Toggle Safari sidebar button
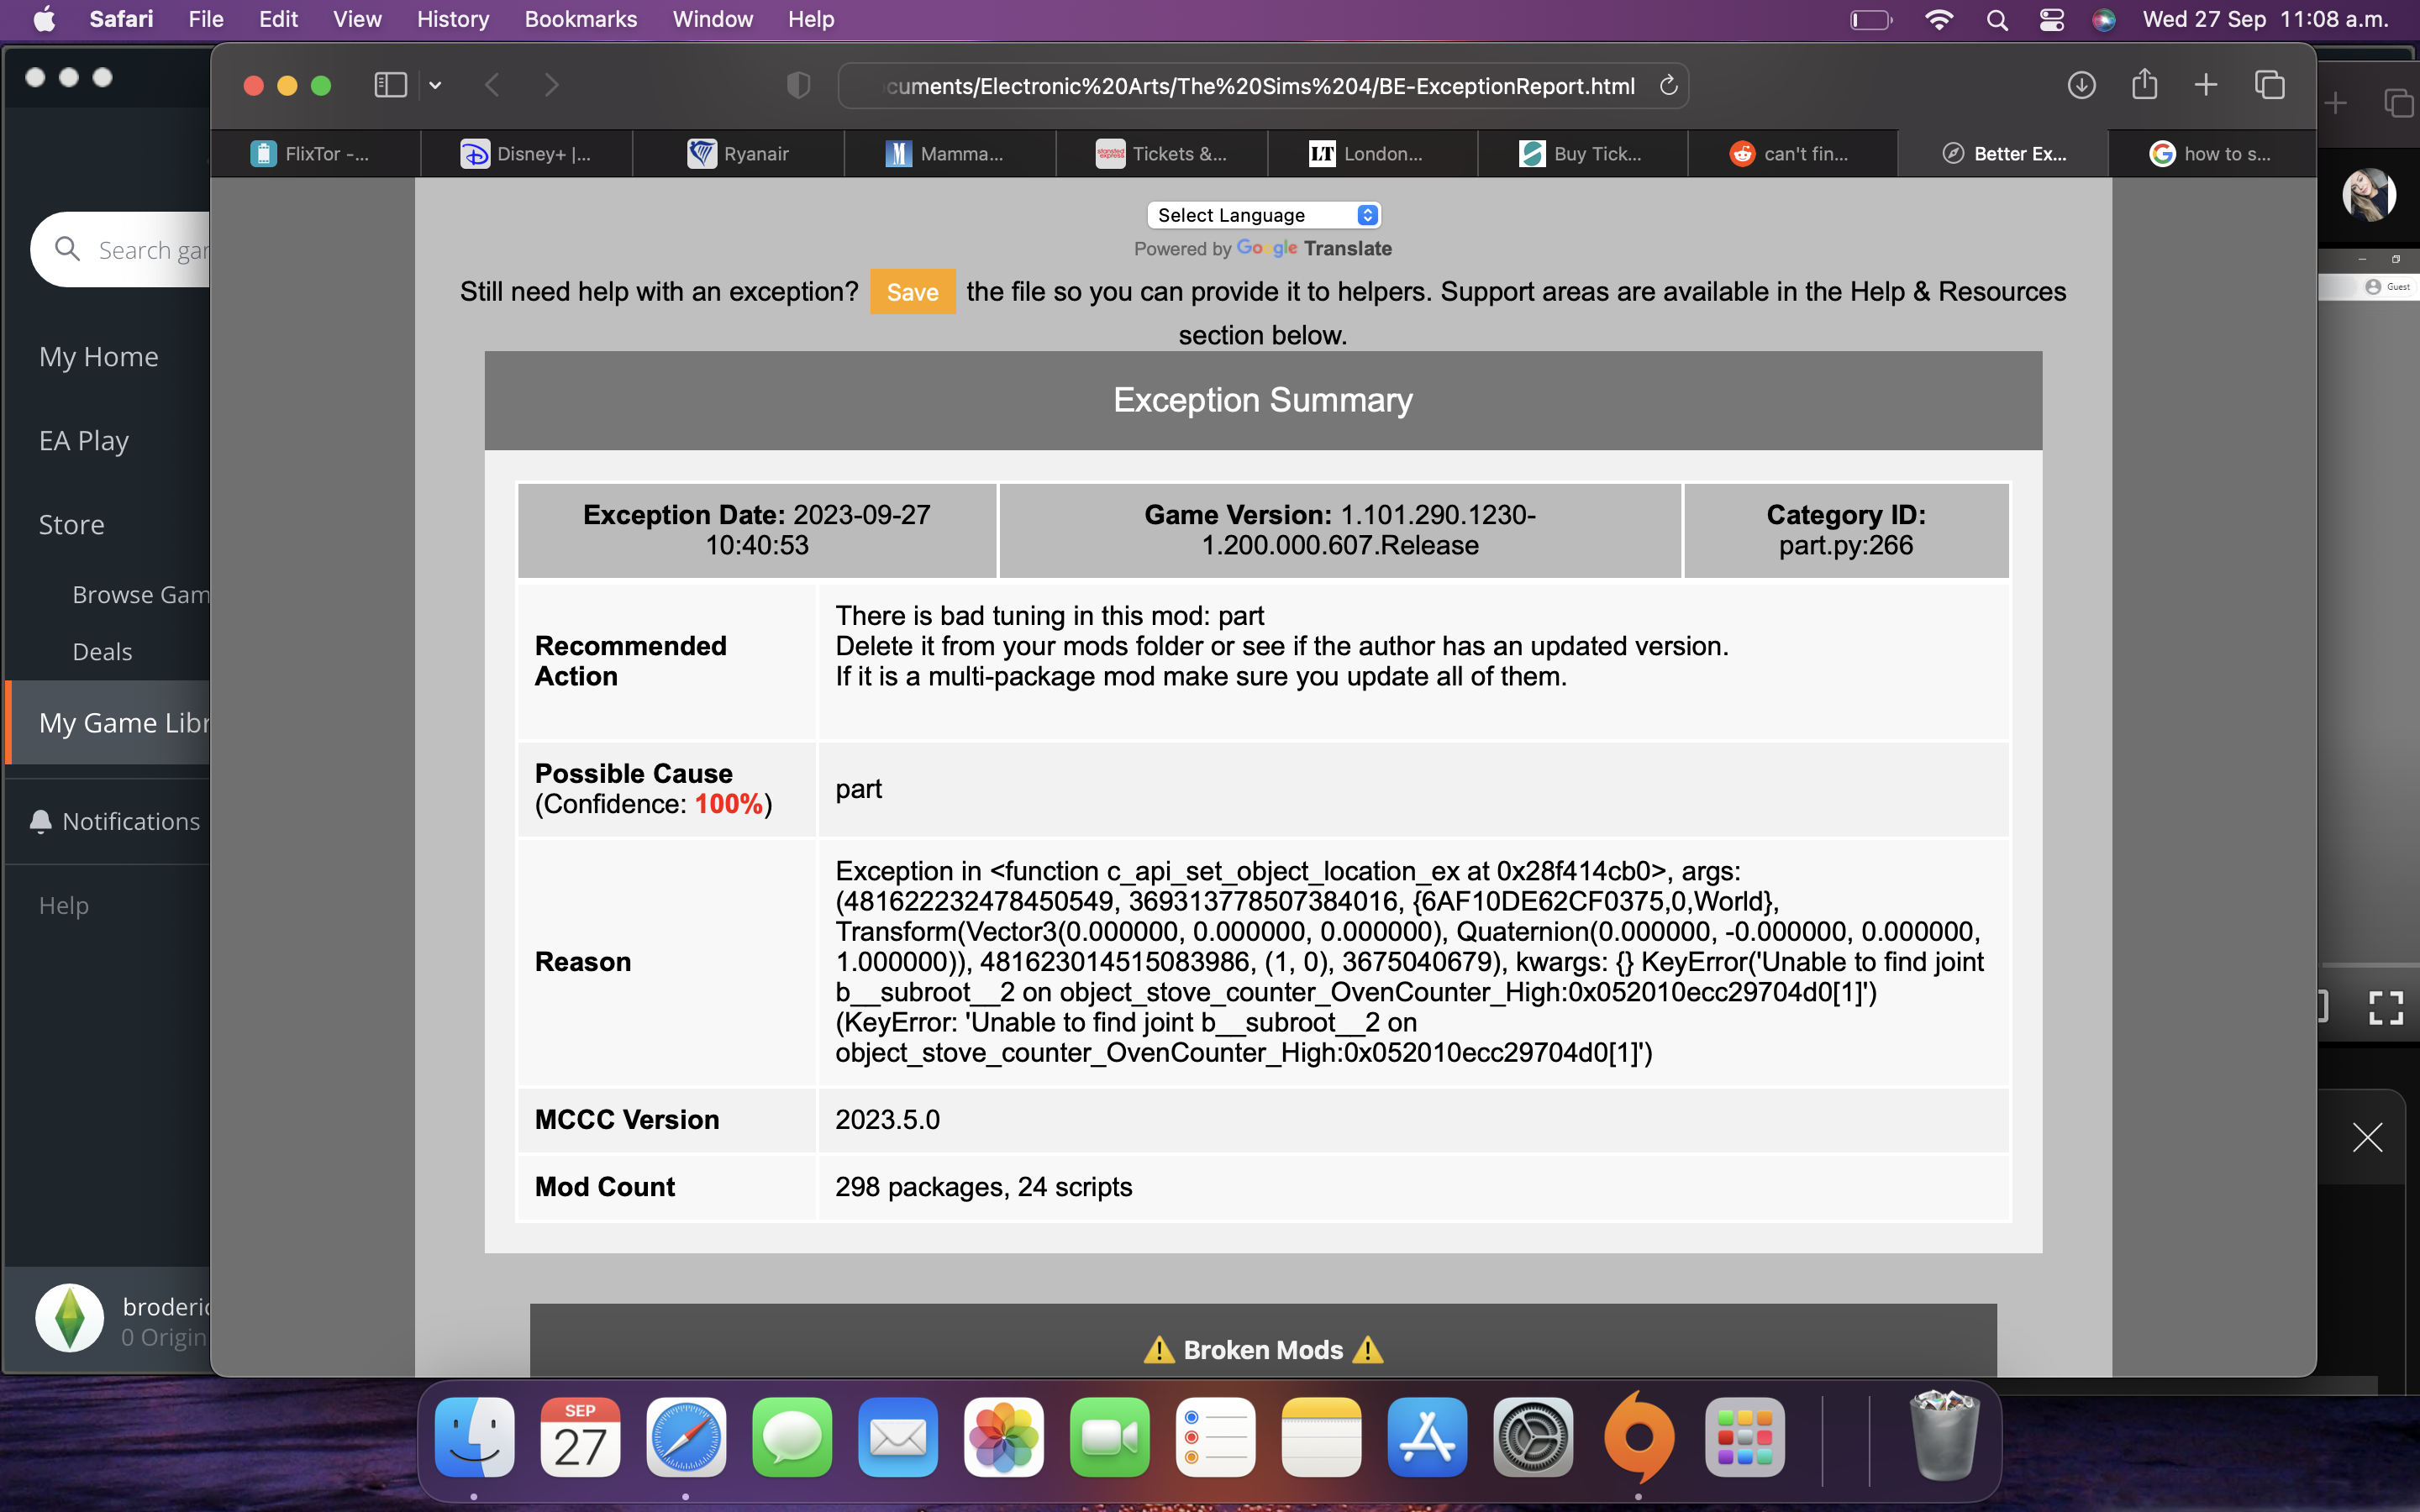Viewport: 2420px width, 1512px height. (x=390, y=85)
